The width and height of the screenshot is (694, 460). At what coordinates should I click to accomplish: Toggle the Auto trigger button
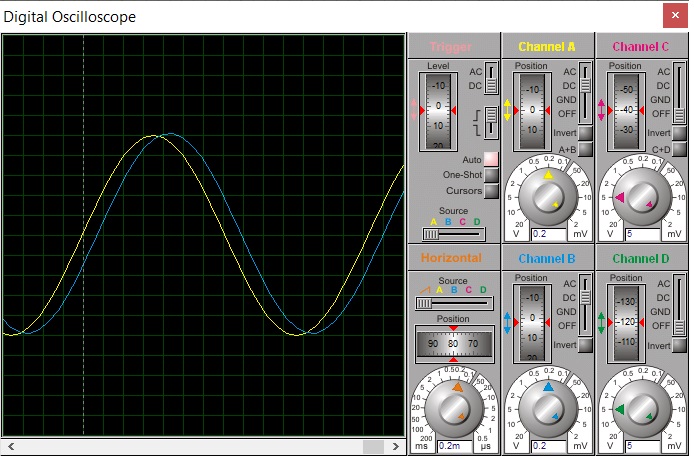[491, 160]
